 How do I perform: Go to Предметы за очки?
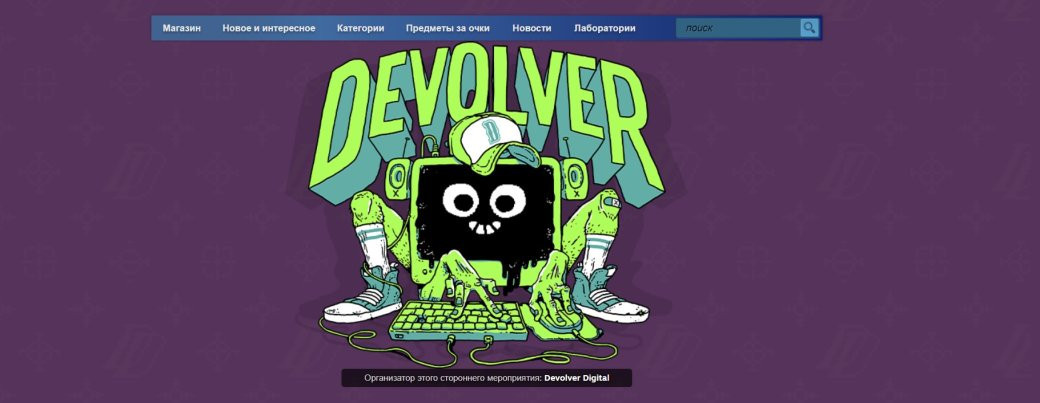pos(448,28)
